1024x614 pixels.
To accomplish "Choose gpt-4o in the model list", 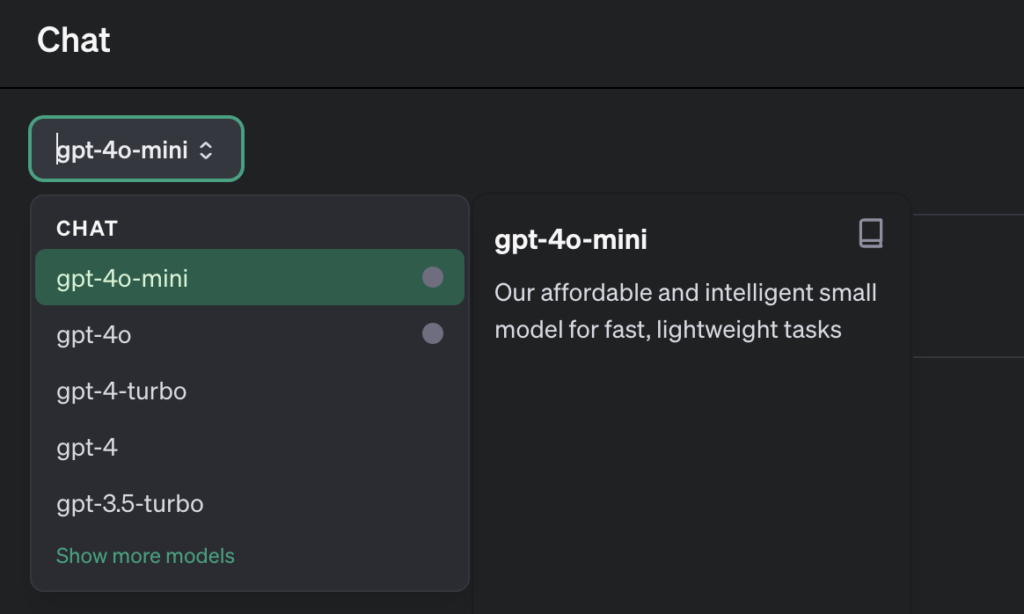I will (249, 334).
